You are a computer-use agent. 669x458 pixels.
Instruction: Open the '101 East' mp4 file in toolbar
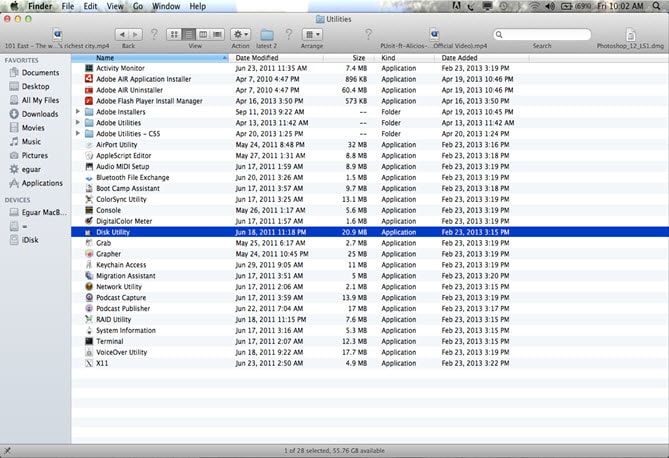click(57, 35)
